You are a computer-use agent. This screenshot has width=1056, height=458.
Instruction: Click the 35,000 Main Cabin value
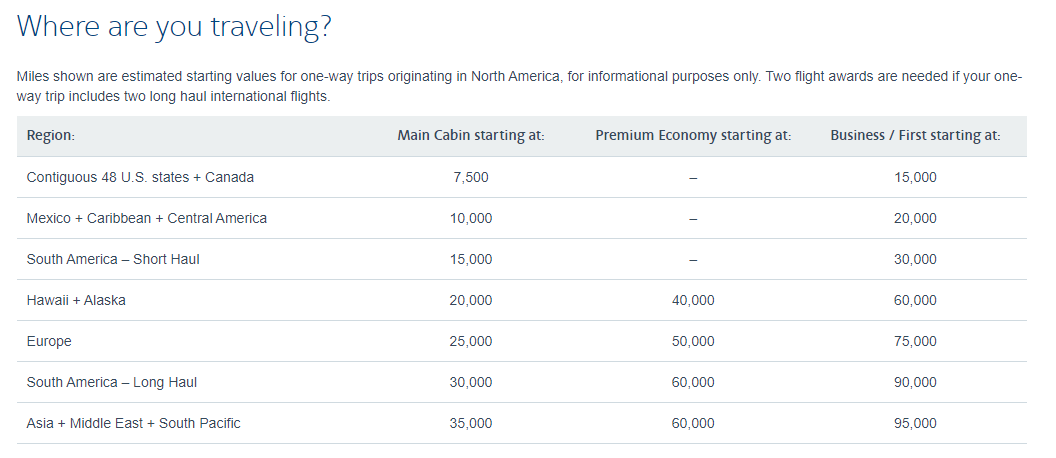click(x=471, y=424)
